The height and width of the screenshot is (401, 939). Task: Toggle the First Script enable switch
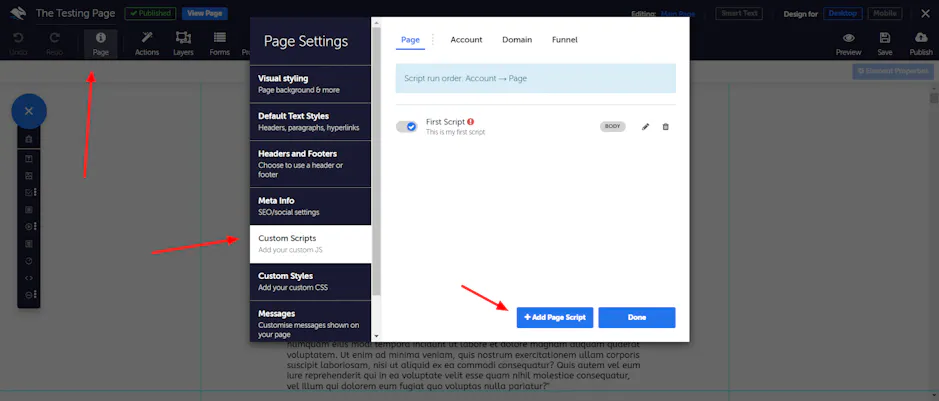pyautogui.click(x=407, y=127)
